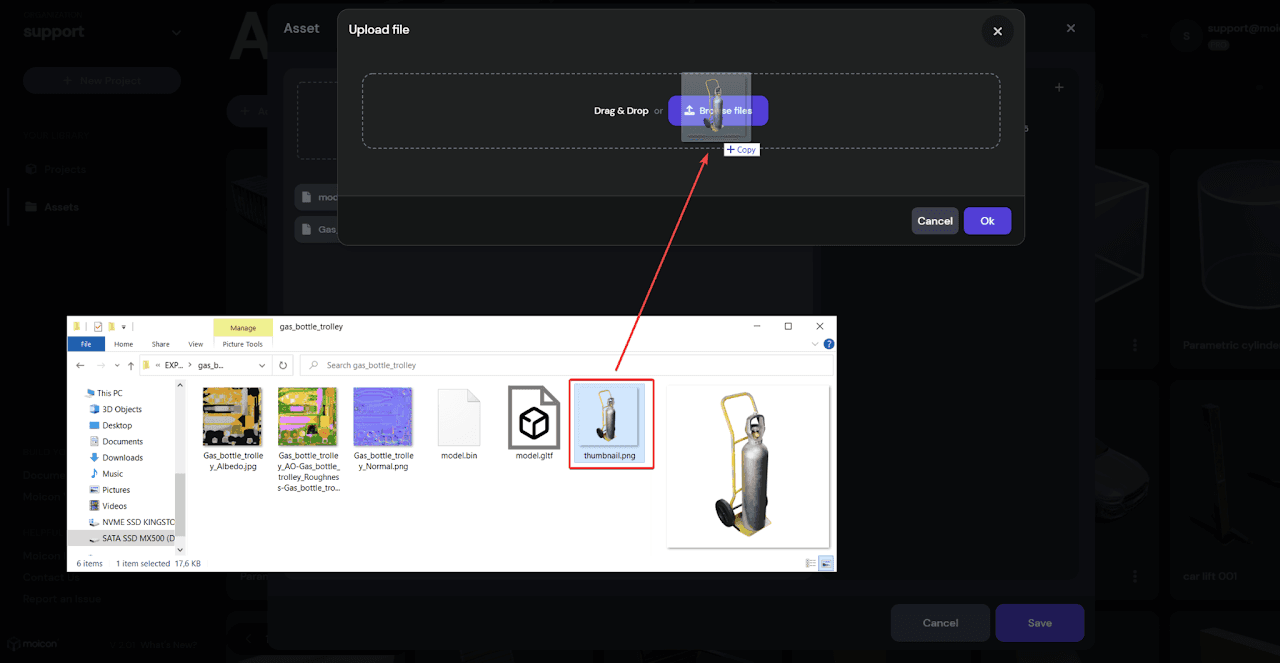Cancel the Upload file dialog
The image size is (1280, 663).
(934, 221)
